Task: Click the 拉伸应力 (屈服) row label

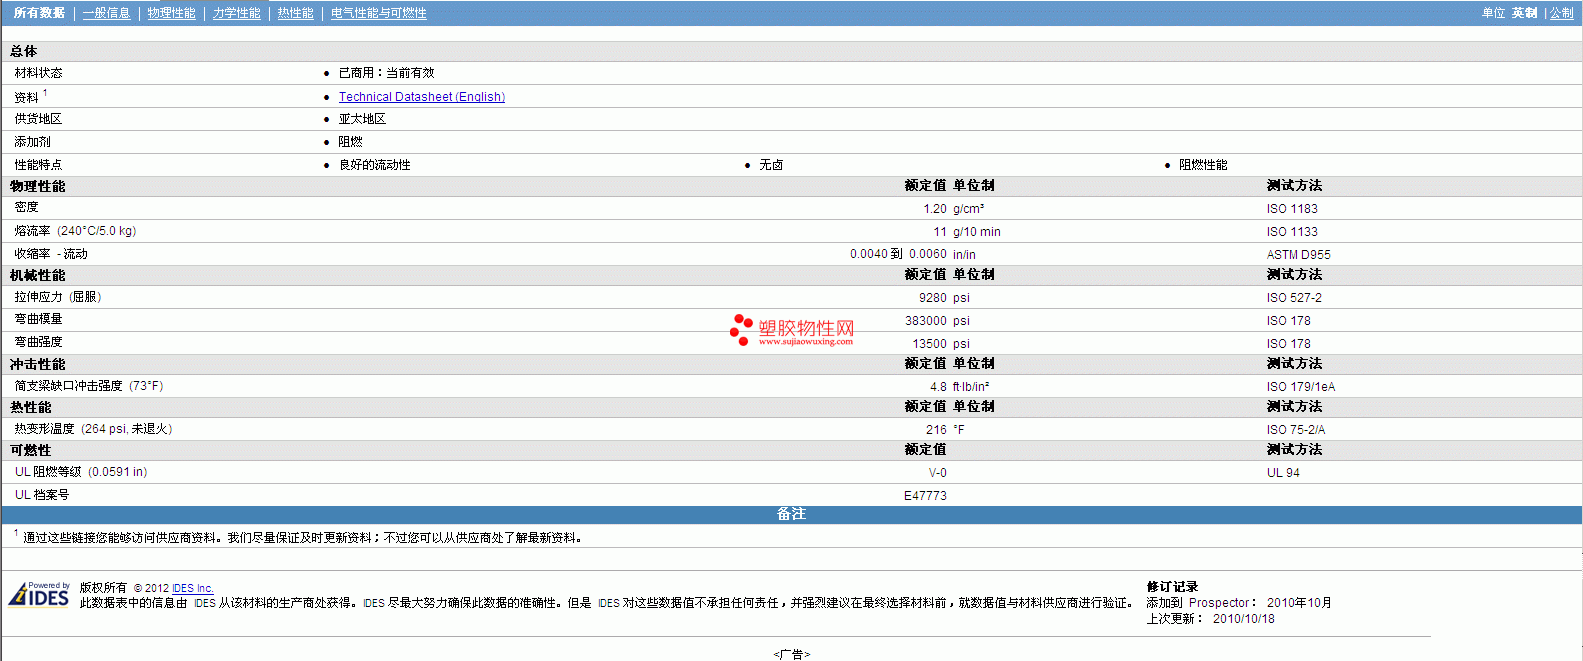Action: [x=58, y=297]
